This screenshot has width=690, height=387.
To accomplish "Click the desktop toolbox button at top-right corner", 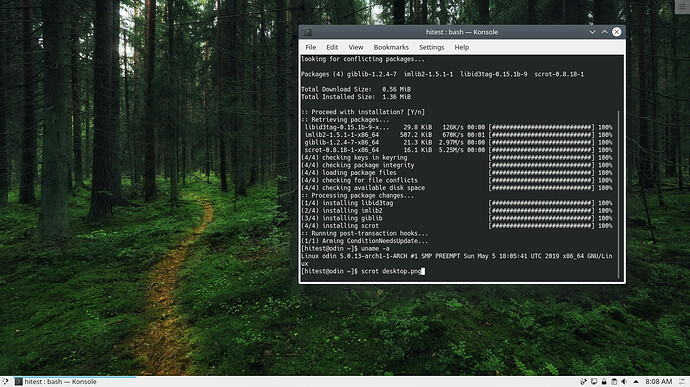I will 682,7.
